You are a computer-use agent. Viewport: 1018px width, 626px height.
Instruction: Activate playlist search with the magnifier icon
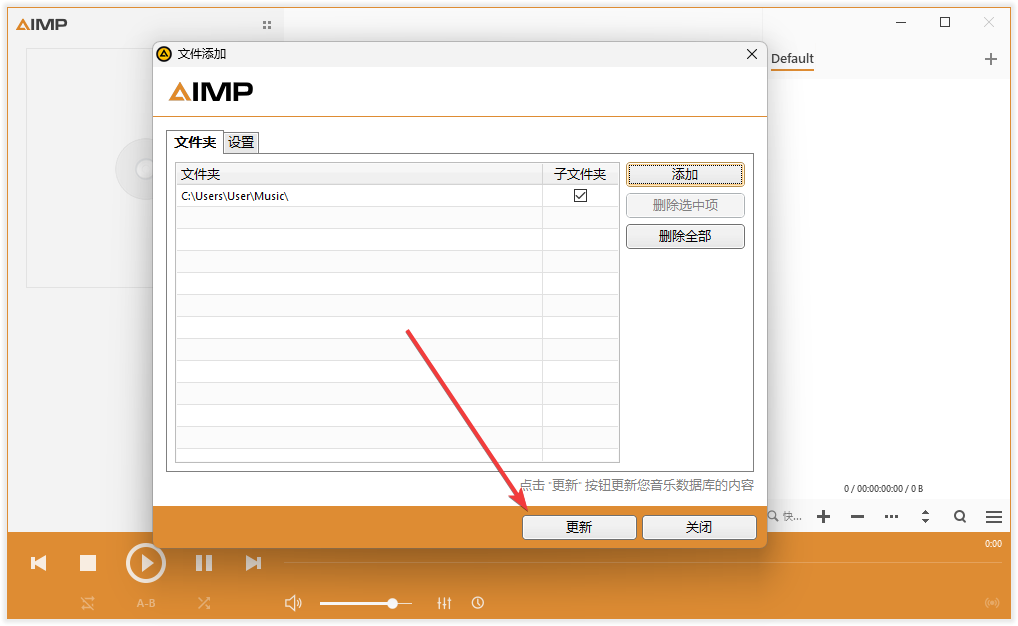[x=959, y=516]
